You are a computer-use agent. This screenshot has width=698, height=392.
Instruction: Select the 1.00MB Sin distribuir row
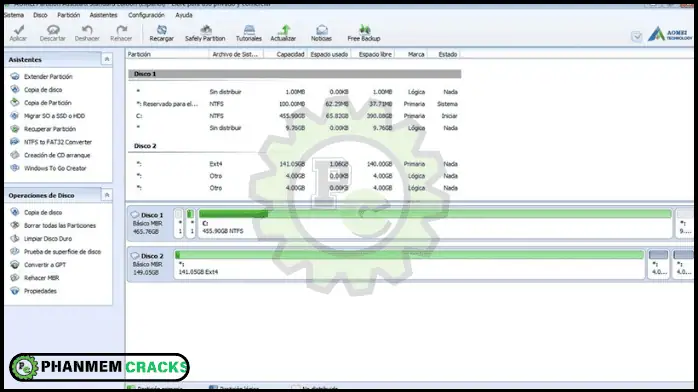click(x=295, y=92)
